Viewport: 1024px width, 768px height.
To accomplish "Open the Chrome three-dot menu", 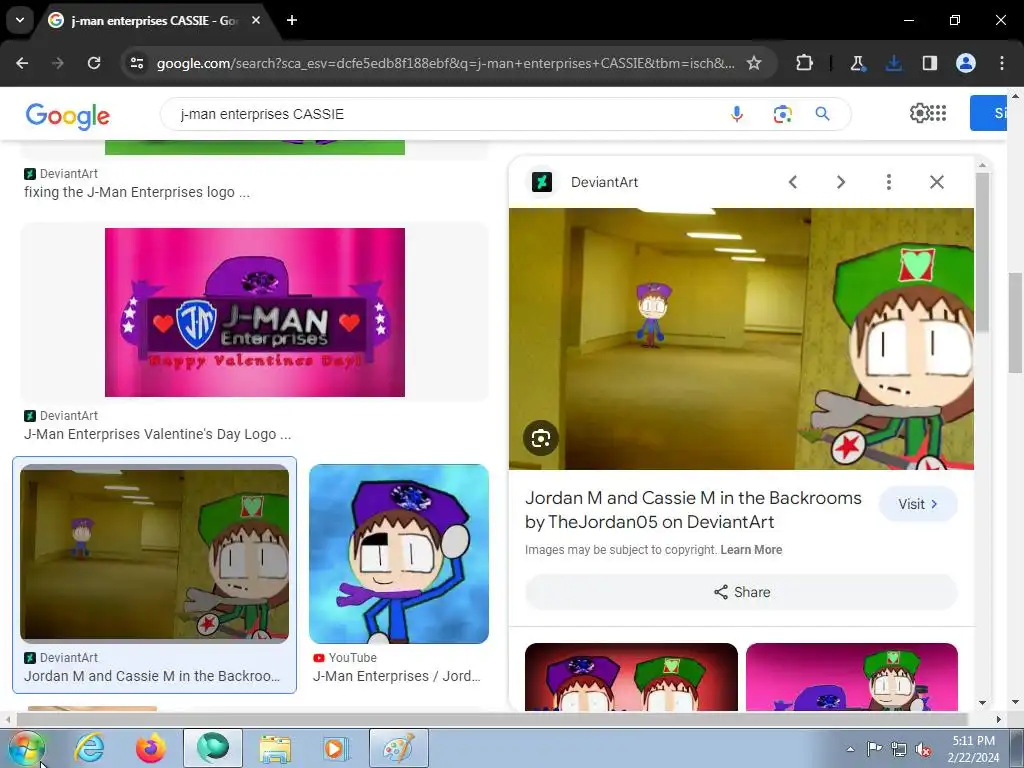I will click(1002, 63).
